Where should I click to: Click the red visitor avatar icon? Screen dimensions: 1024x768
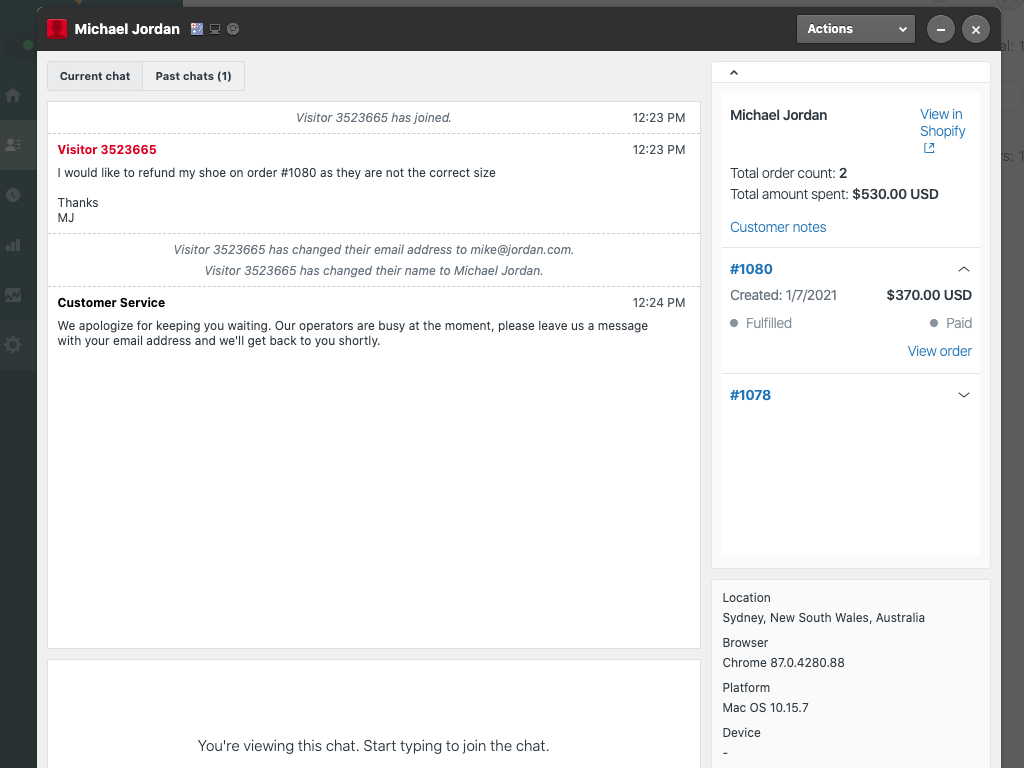(57, 29)
